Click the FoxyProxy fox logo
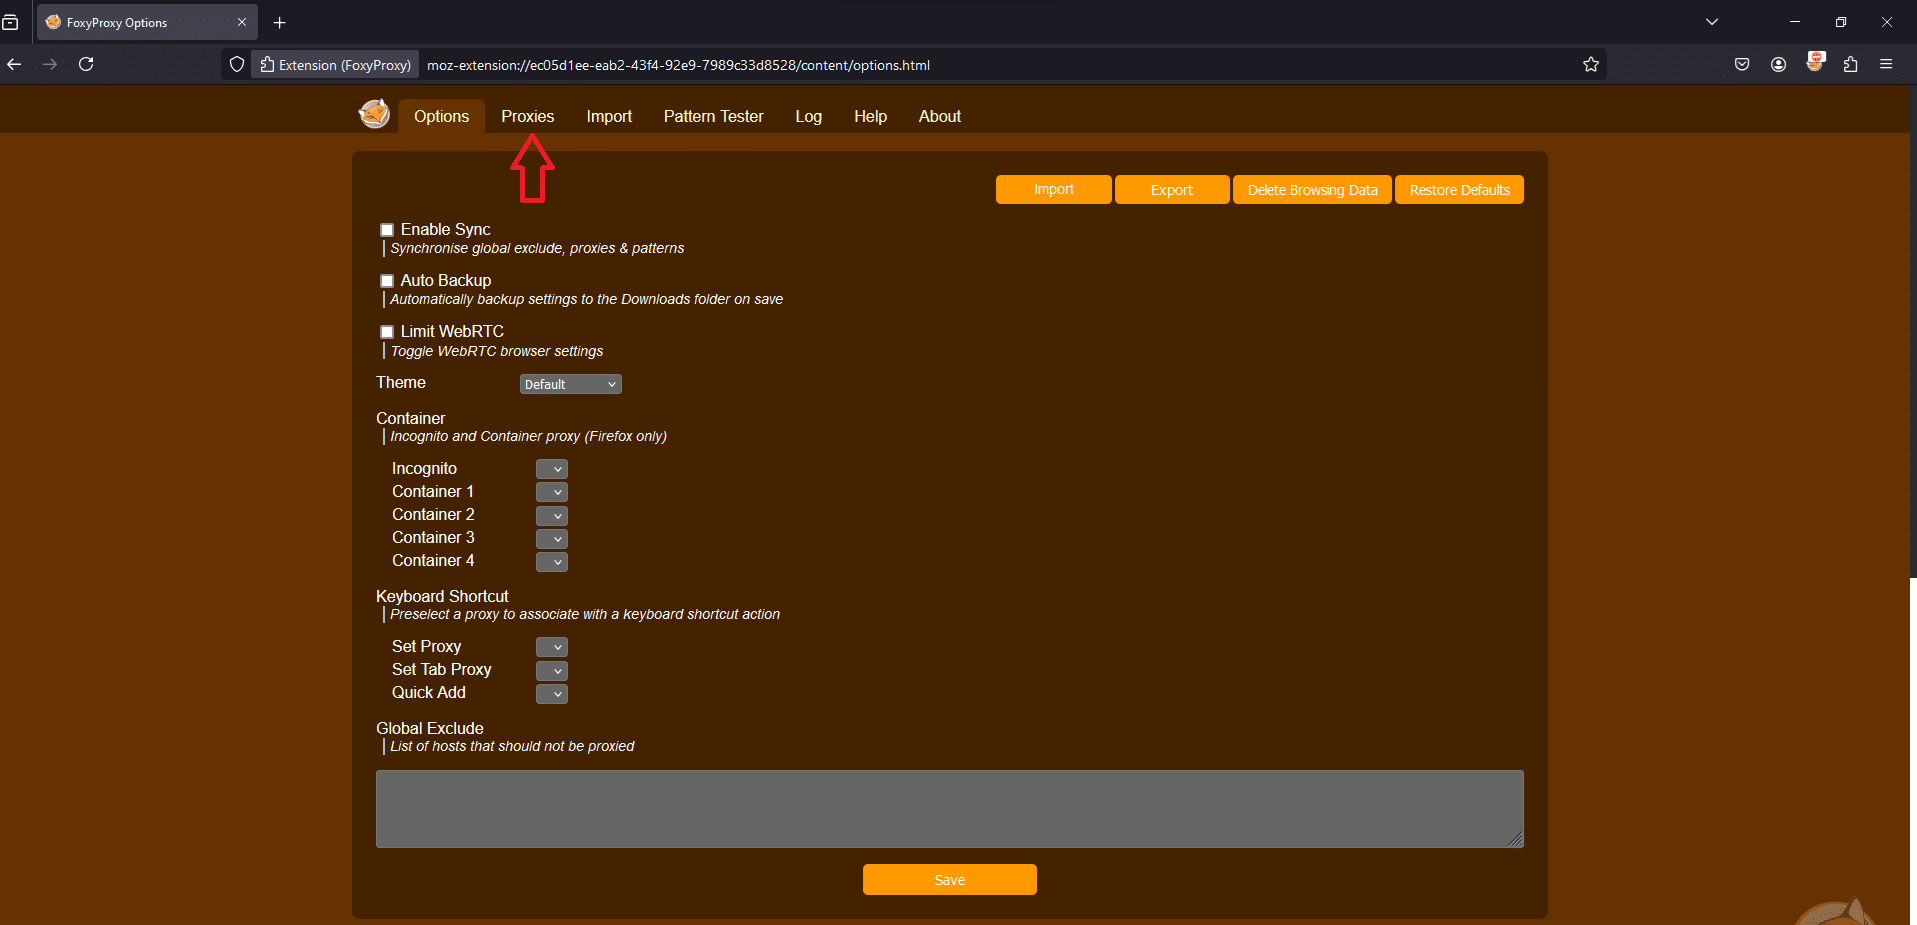1917x925 pixels. [374, 113]
